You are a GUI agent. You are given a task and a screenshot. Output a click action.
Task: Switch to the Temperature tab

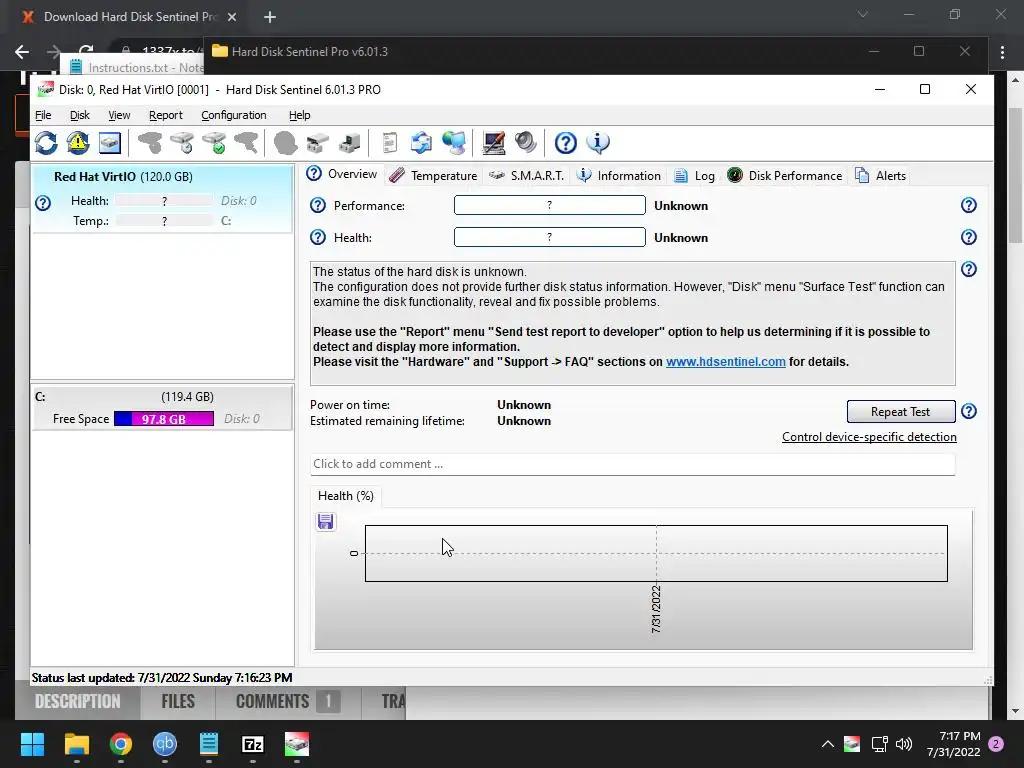pyautogui.click(x=433, y=176)
